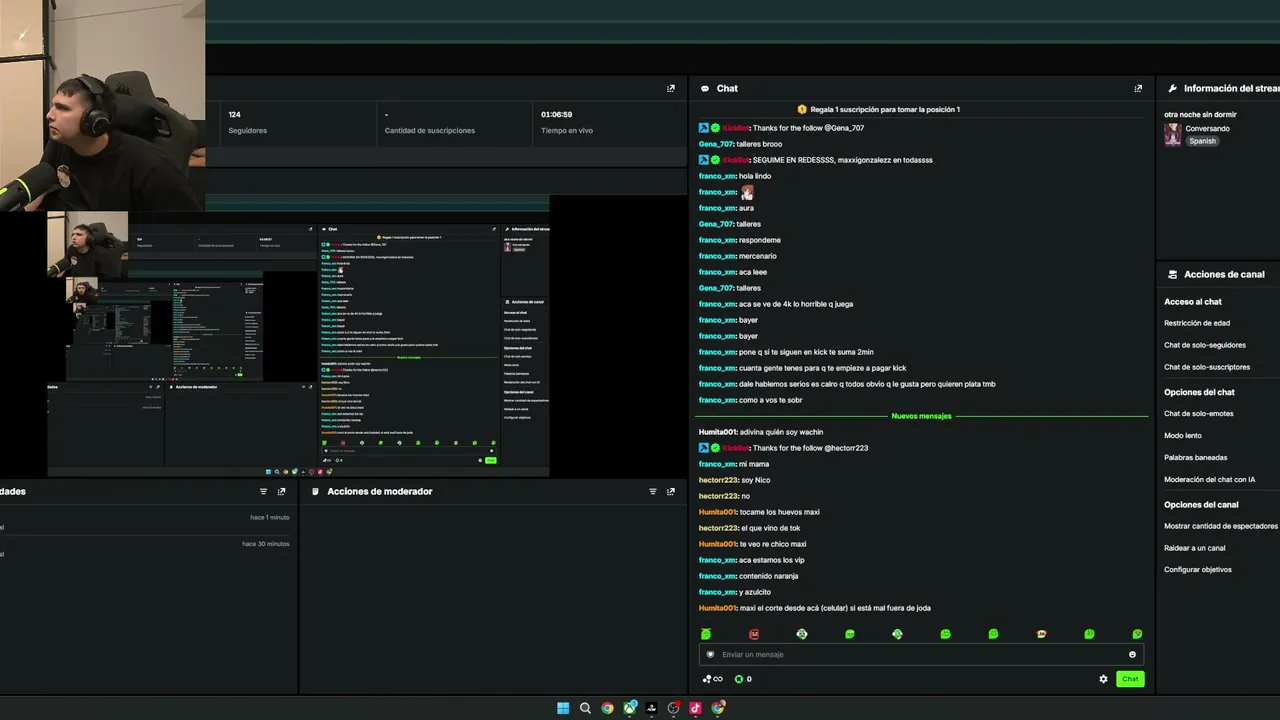Send message with green Chat button
Screen dimensions: 1280x720
click(1130, 679)
